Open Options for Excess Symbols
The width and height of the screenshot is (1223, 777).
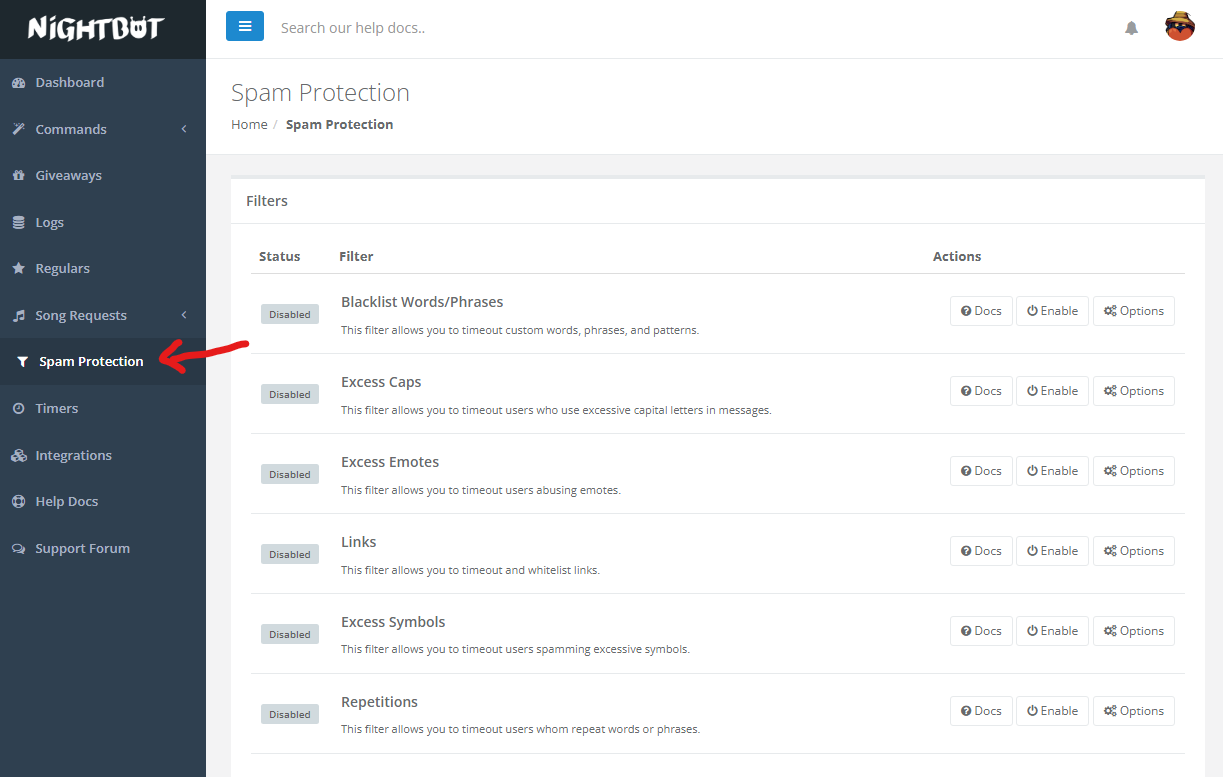pos(1134,631)
